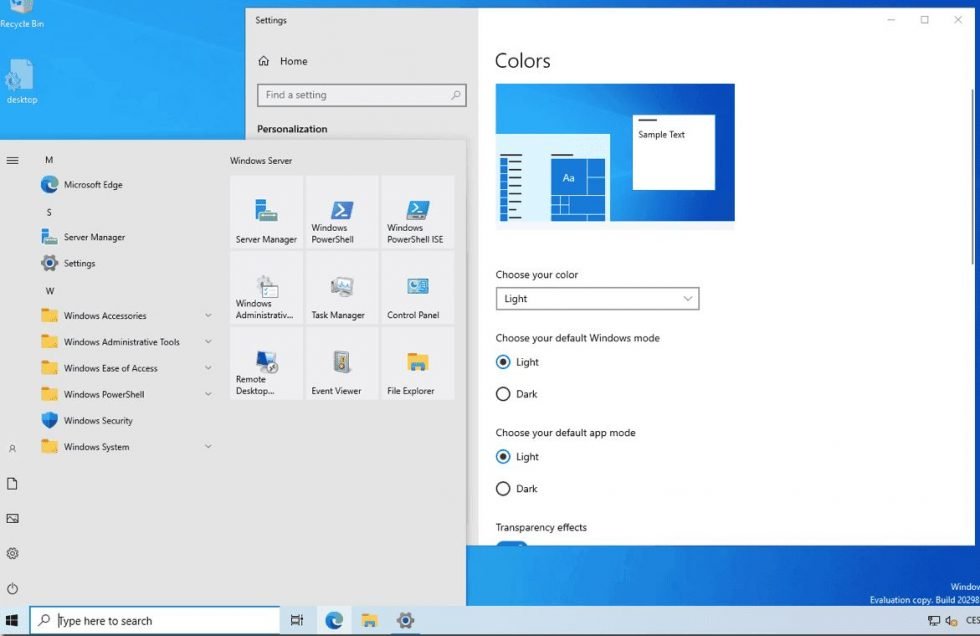This screenshot has height=636, width=980.
Task: Open Windows PowerShell ISE tile
Action: pyautogui.click(x=417, y=212)
